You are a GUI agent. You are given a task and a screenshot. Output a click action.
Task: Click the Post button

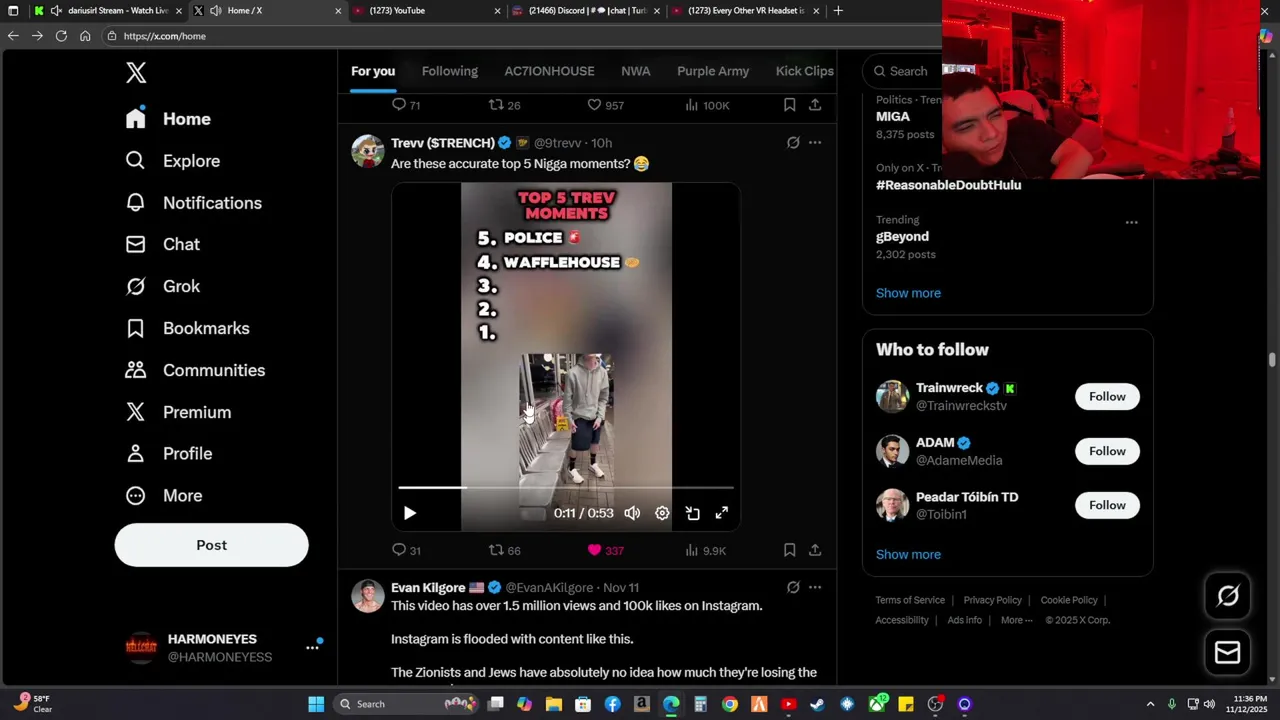point(211,545)
